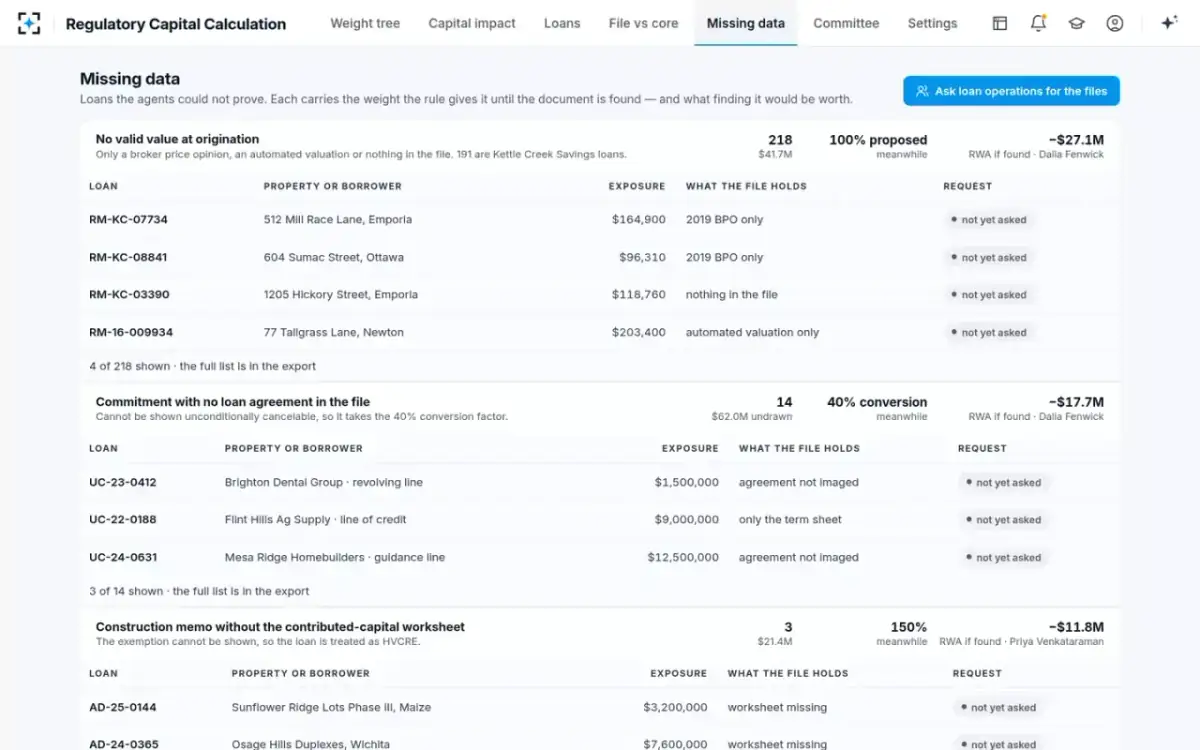Click the $12,500,000 exposure value
This screenshot has width=1200, height=750.
click(683, 558)
